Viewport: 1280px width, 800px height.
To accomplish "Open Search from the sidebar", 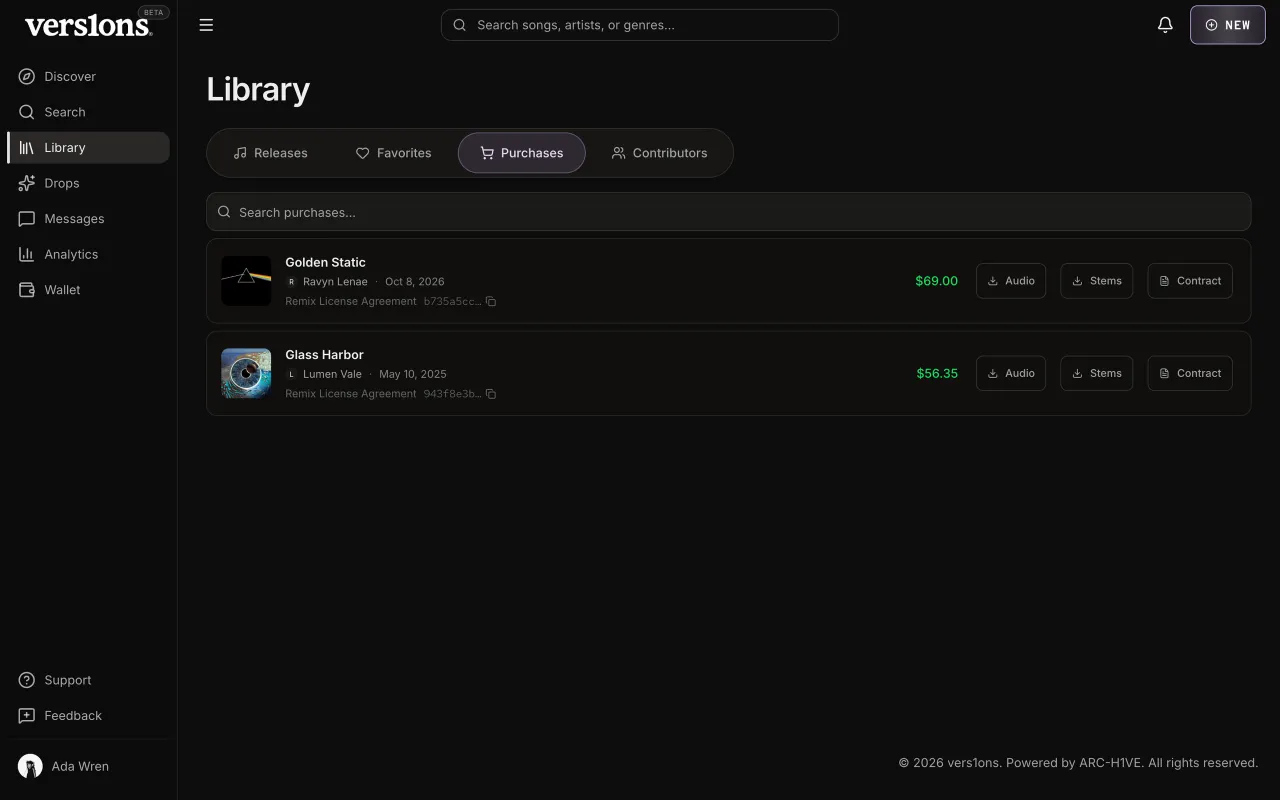I will (x=88, y=112).
